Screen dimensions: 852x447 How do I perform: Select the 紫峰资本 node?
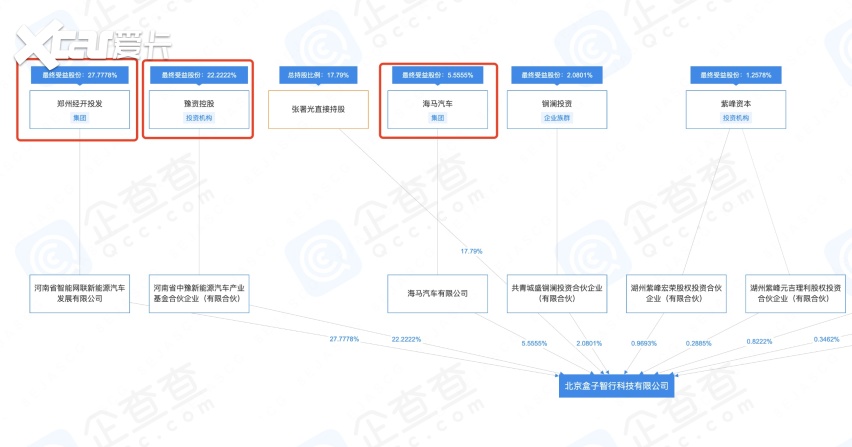(x=736, y=110)
